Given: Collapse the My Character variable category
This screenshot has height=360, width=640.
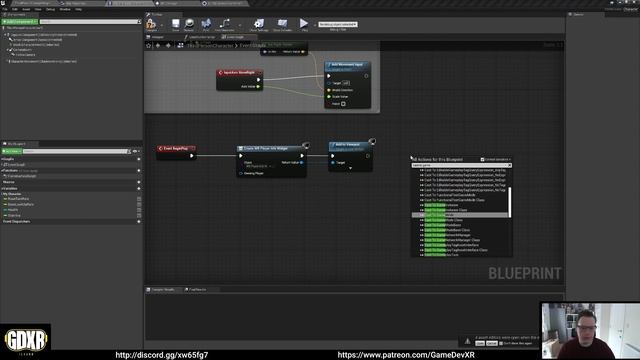Looking at the screenshot, I should pyautogui.click(x=2, y=194).
